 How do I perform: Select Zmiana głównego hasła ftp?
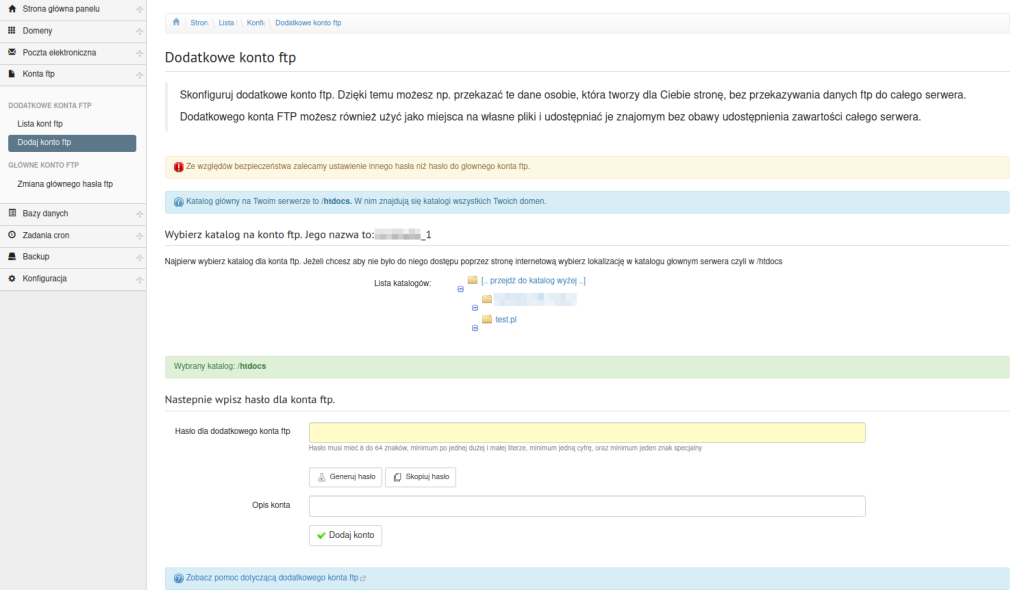point(65,184)
